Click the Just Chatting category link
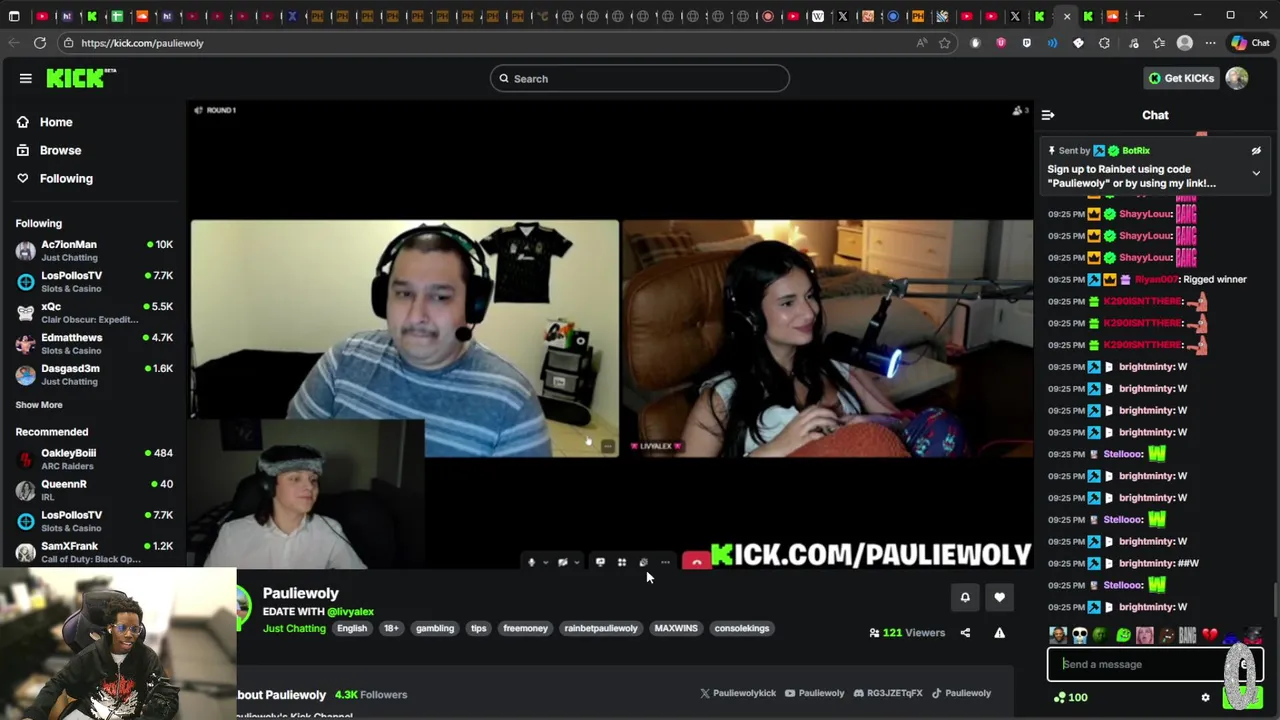Screen dimensions: 1280x720 coord(294,628)
